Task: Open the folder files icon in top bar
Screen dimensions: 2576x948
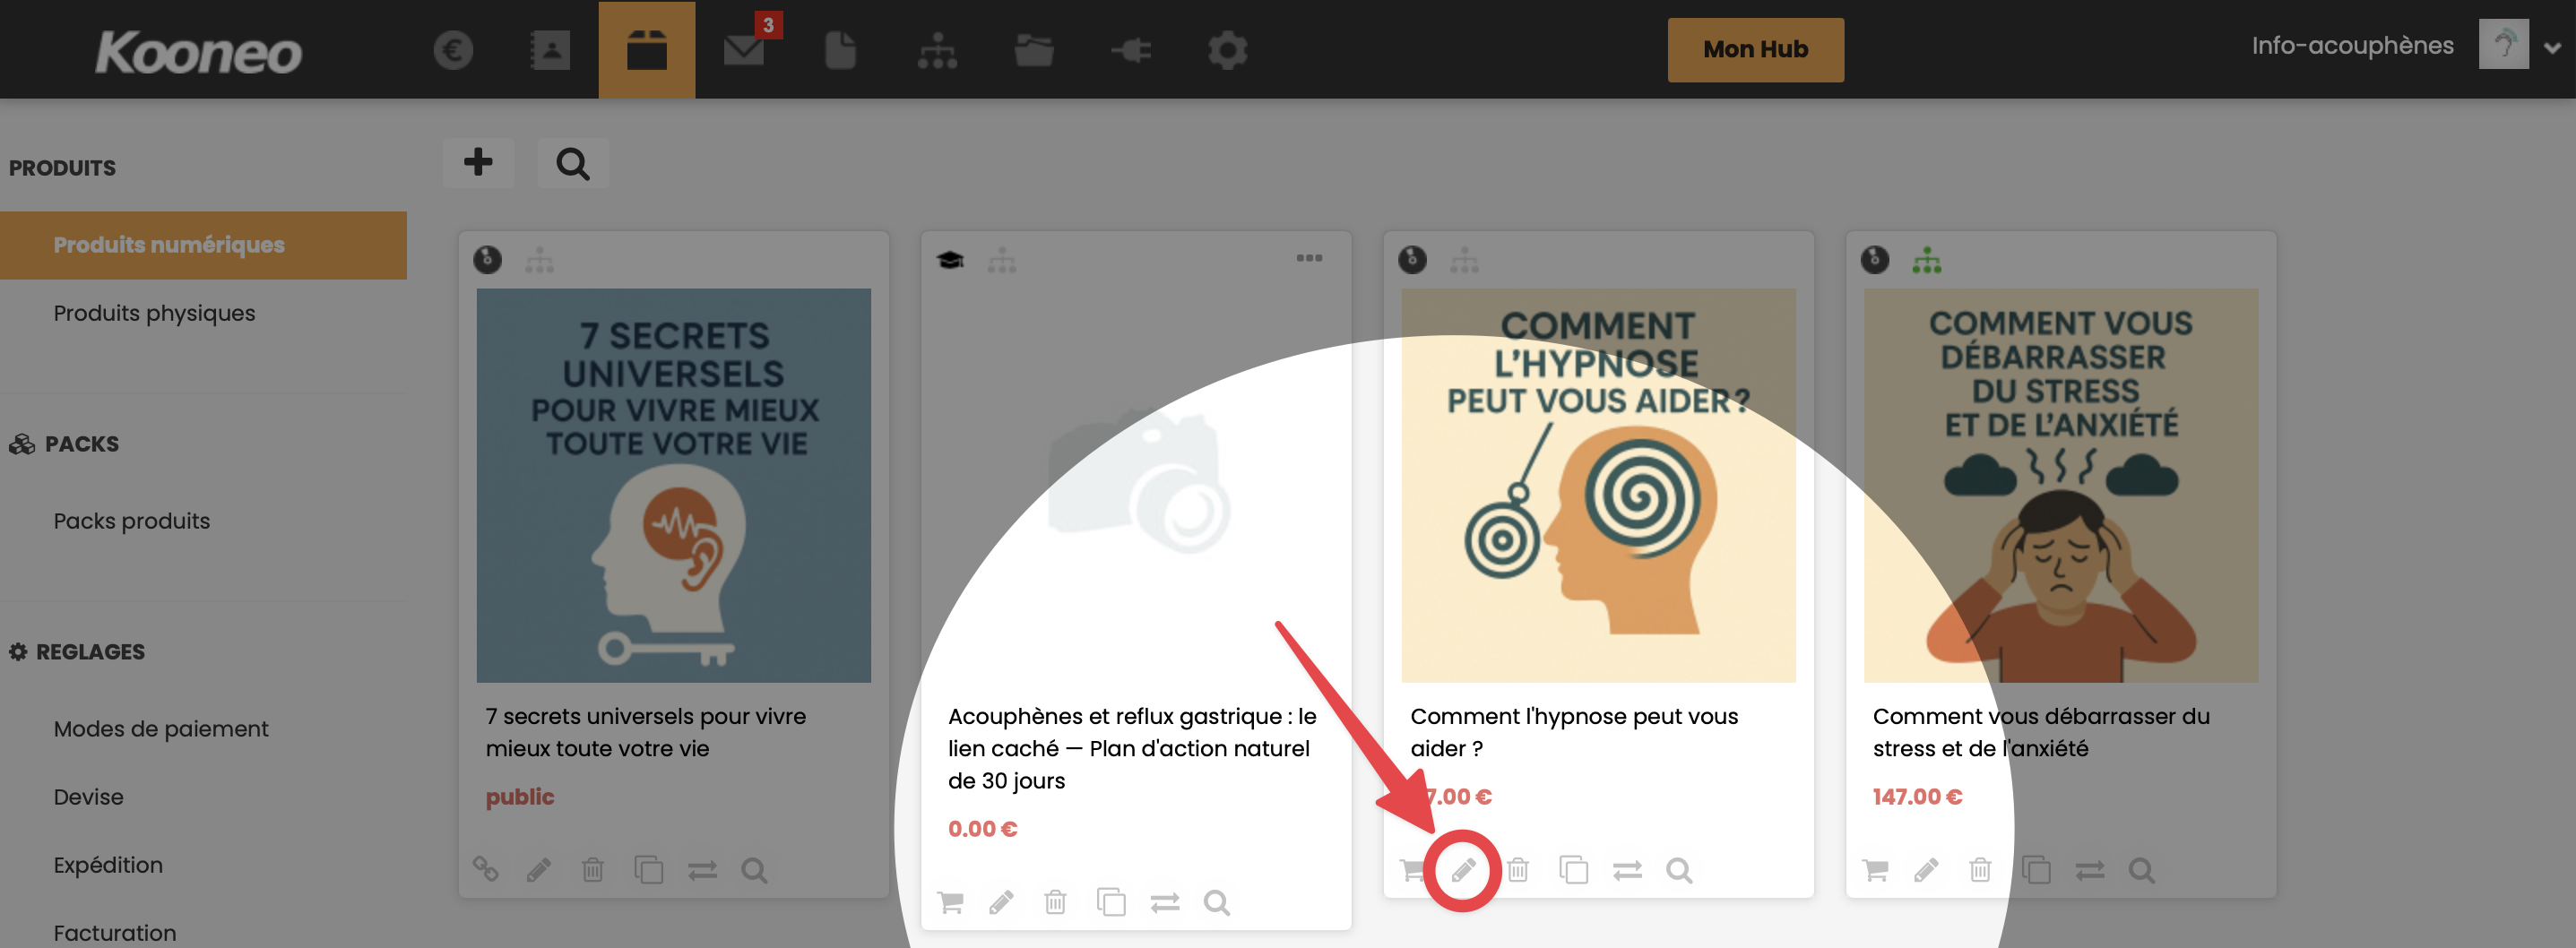Action: 1034,50
